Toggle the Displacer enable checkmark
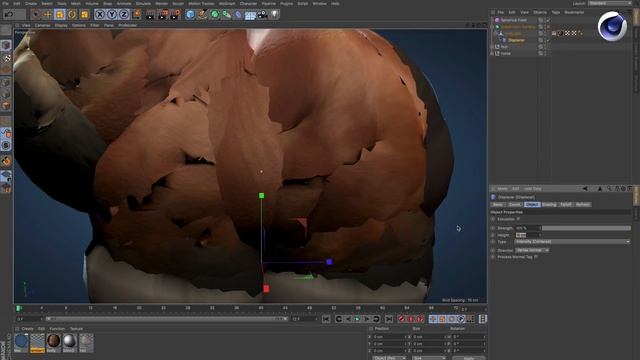The width and height of the screenshot is (640, 360). pos(548,40)
